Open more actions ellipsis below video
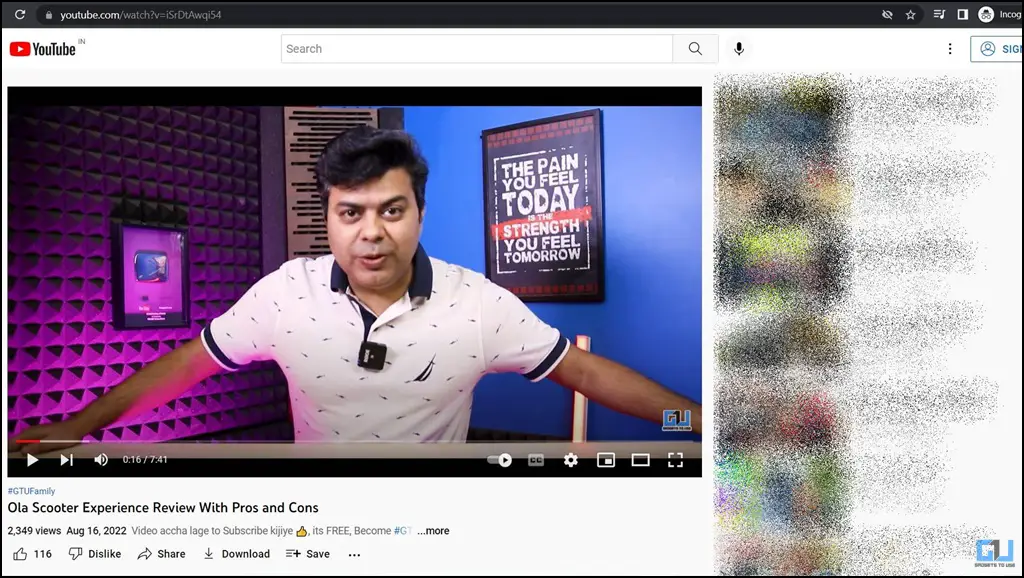1024x578 pixels. click(x=354, y=554)
